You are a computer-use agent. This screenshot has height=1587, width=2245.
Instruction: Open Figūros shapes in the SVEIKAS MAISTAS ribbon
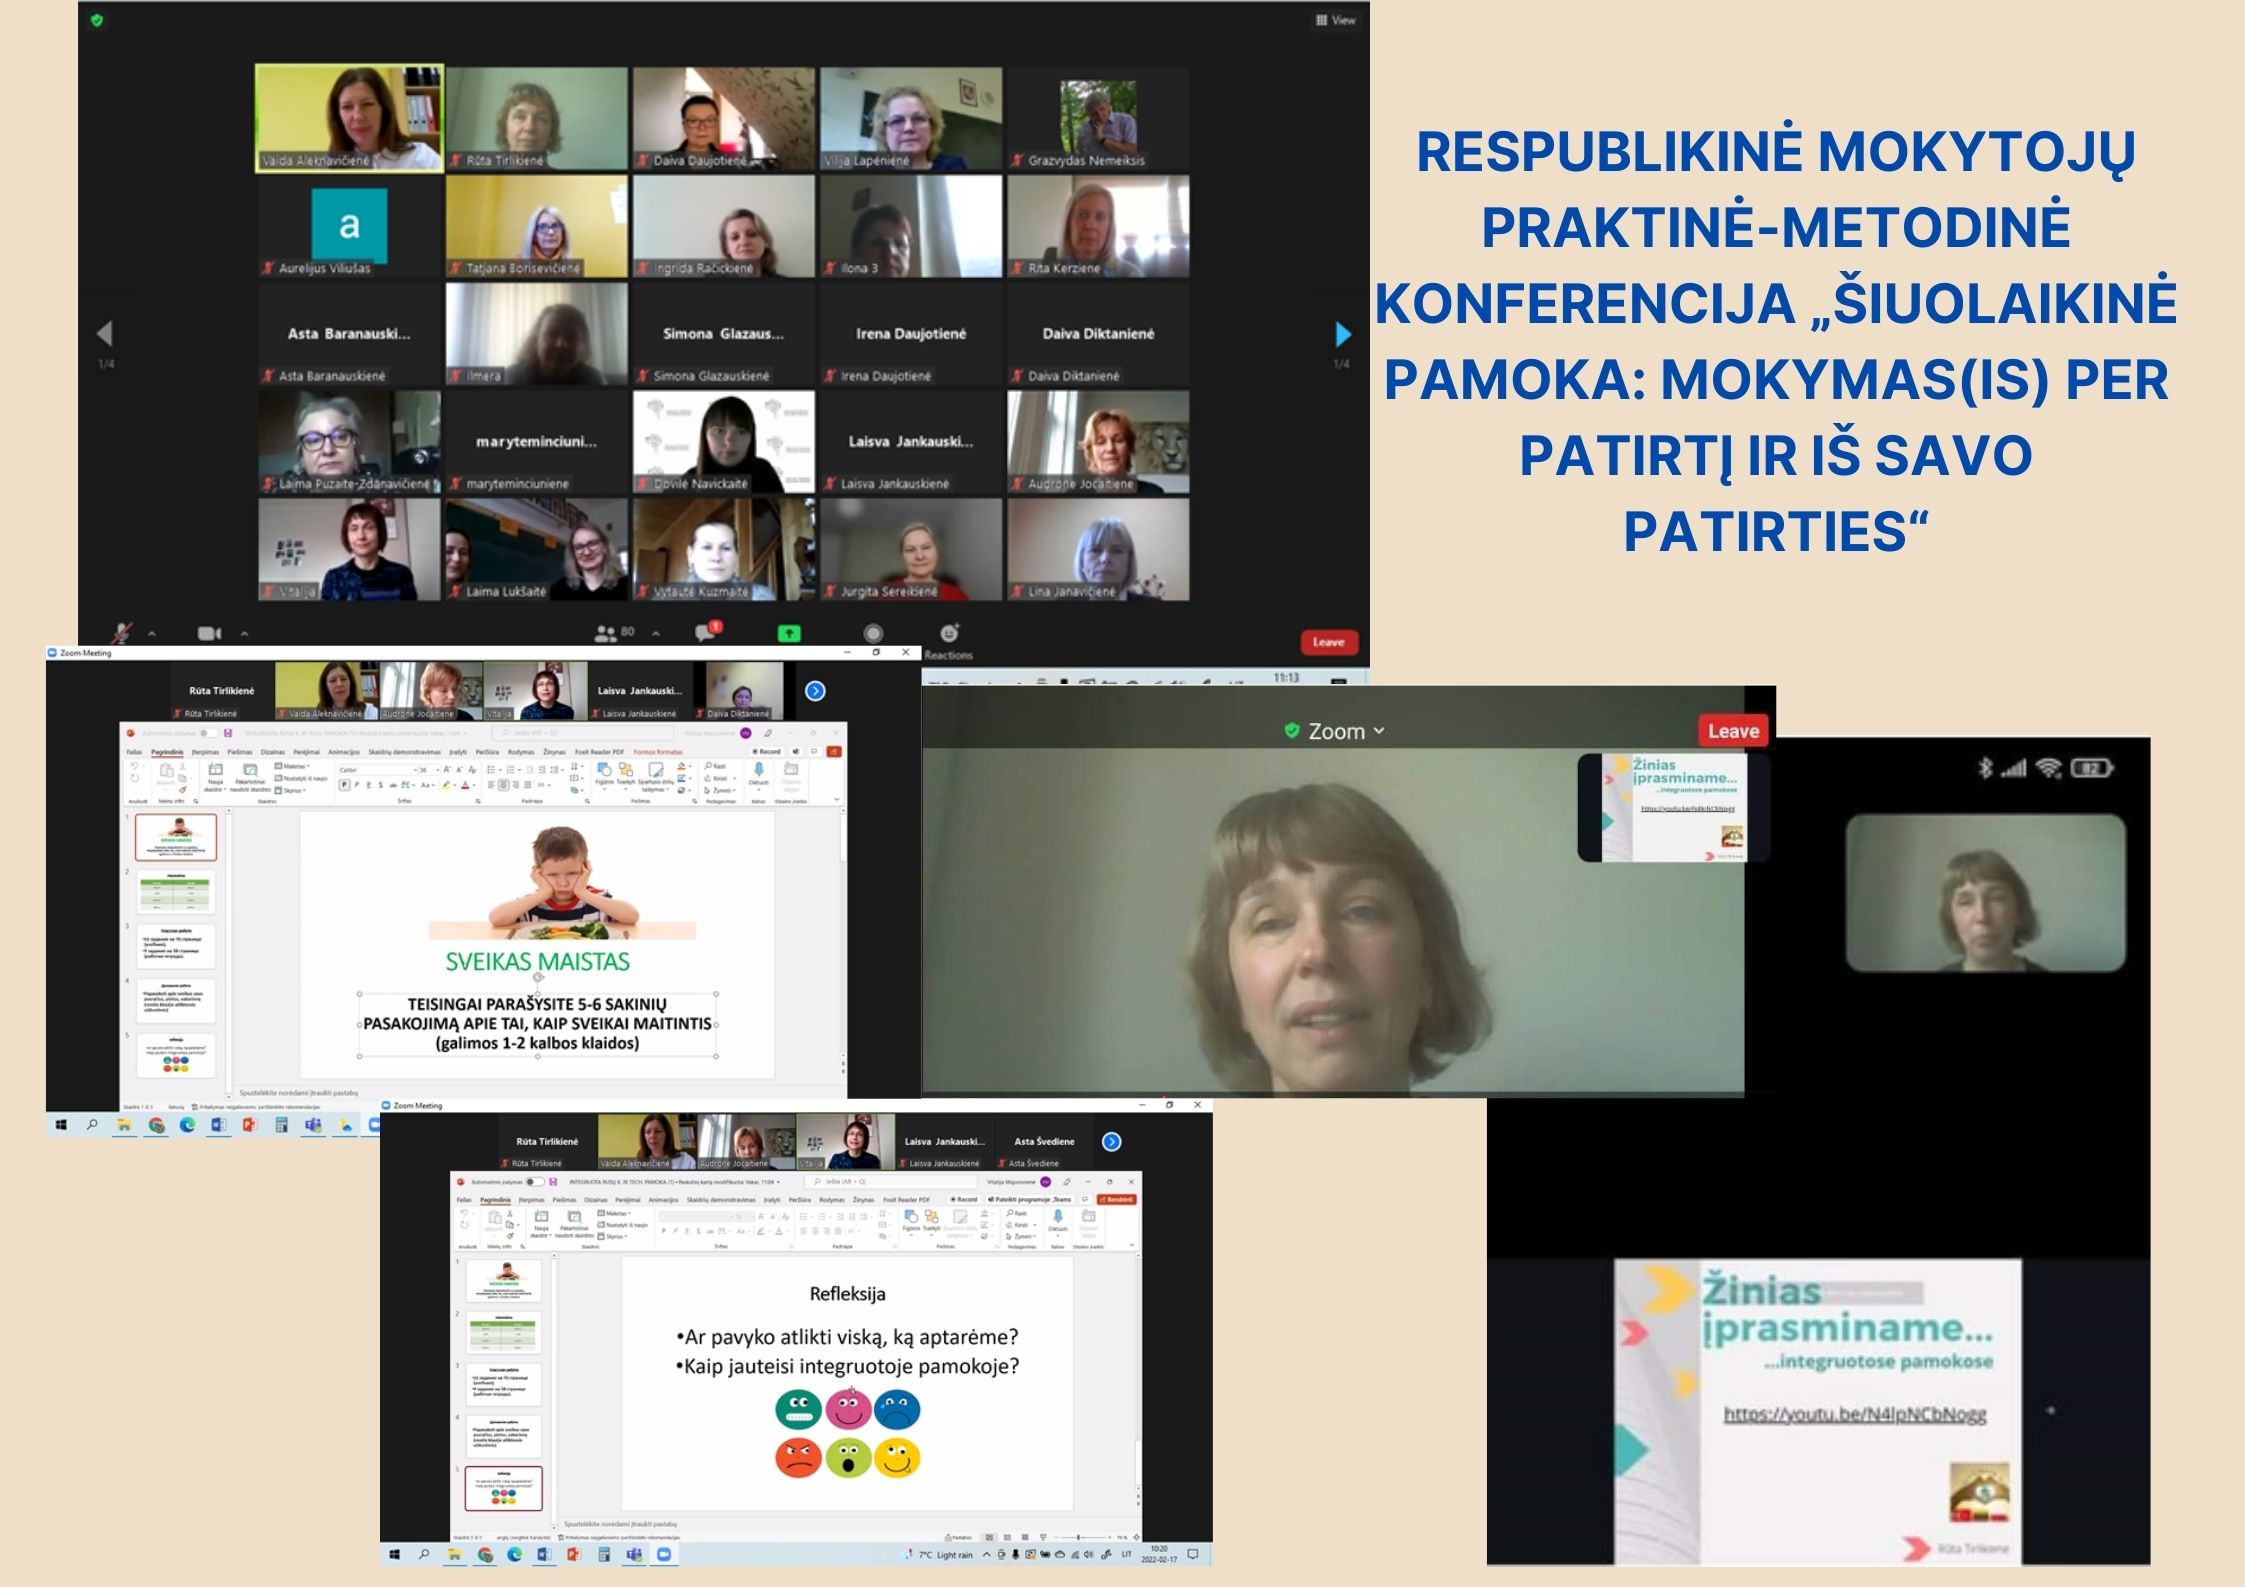(604, 775)
